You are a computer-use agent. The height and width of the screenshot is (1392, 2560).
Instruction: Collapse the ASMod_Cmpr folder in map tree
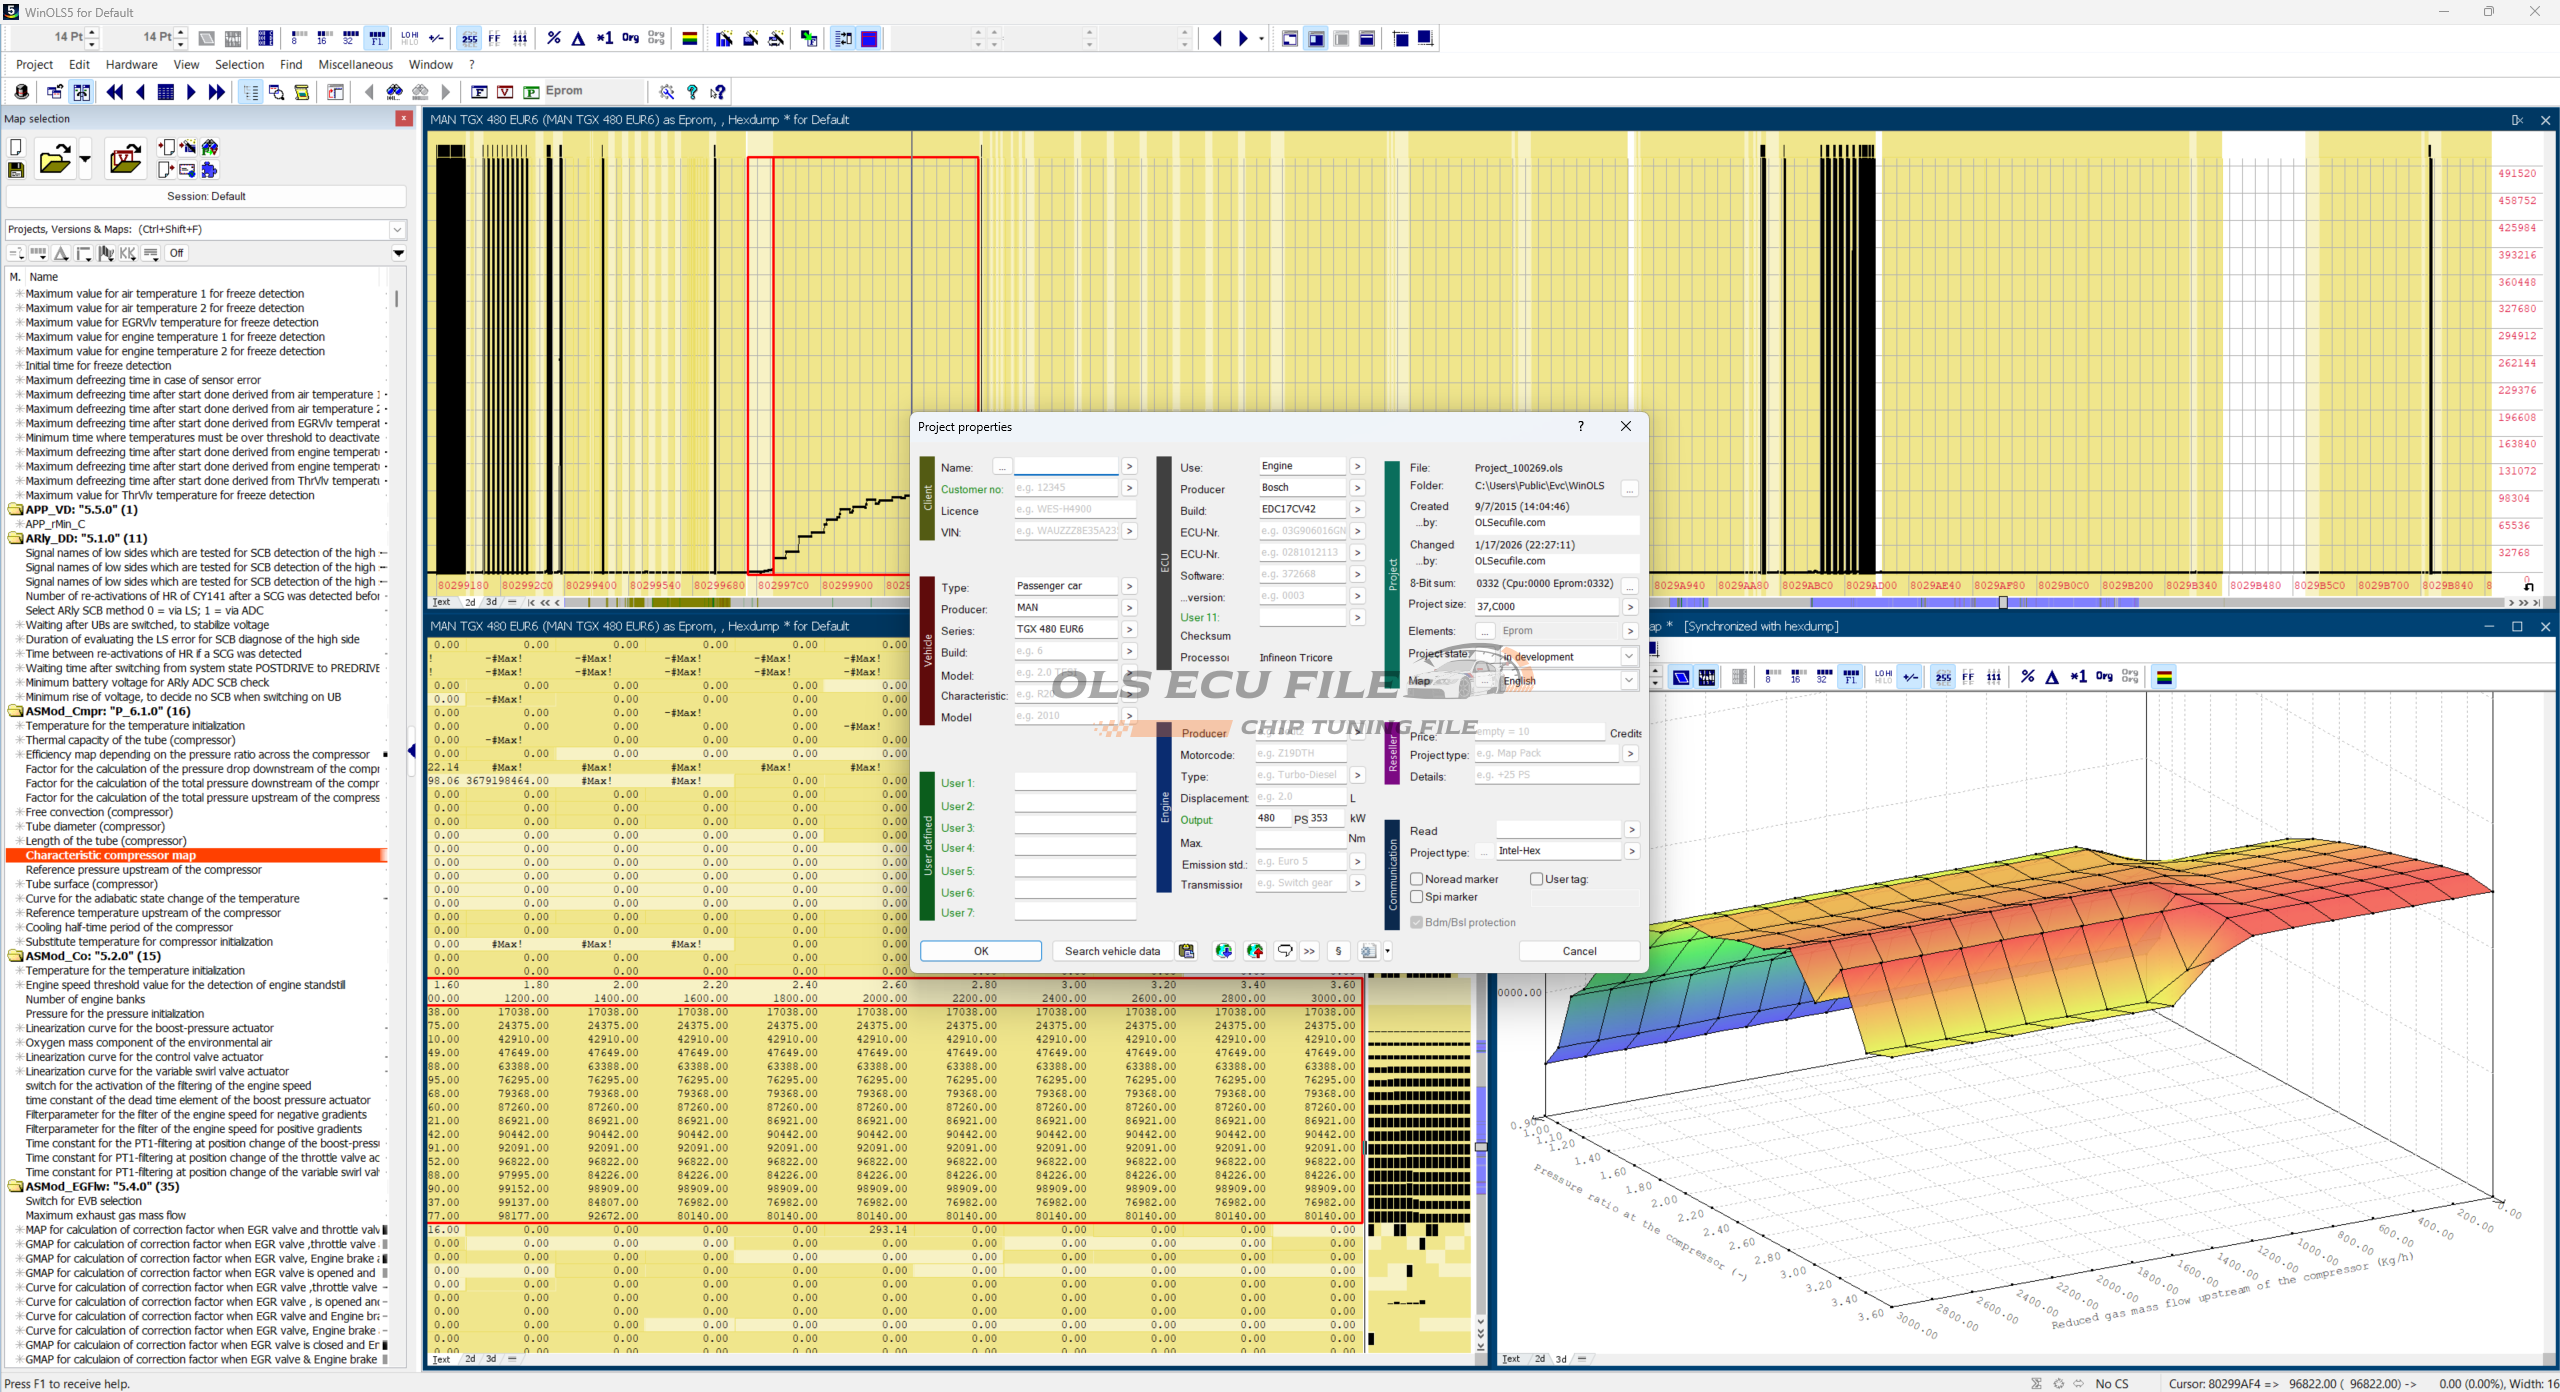pyautogui.click(x=15, y=711)
